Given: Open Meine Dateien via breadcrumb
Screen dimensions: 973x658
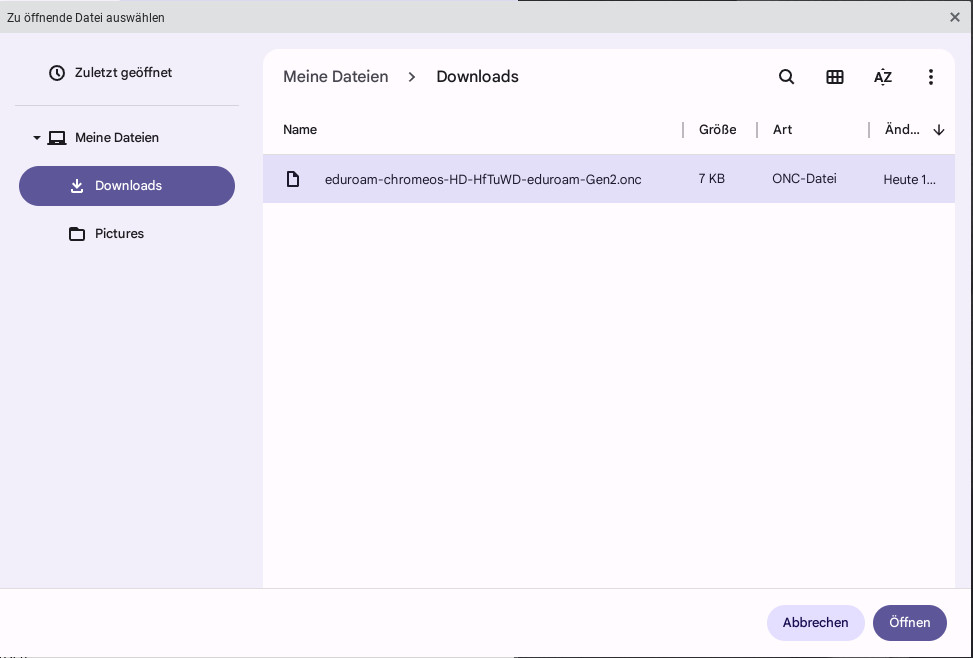Looking at the screenshot, I should click(x=335, y=76).
